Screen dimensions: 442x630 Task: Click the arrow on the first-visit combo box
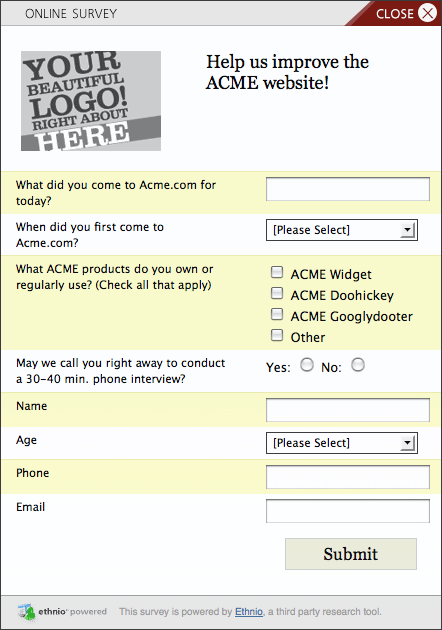click(x=408, y=230)
